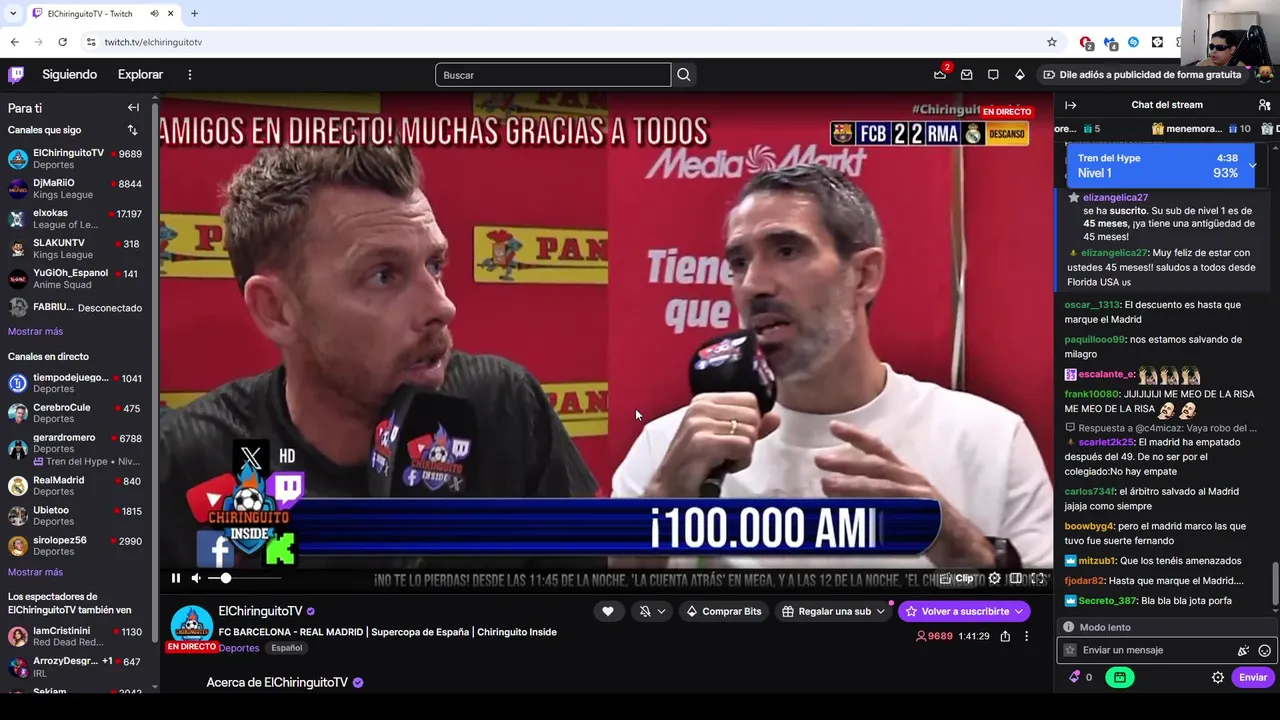Image resolution: width=1280 pixels, height=720 pixels.
Task: Open elxokas channel in sidebar
Action: pyautogui.click(x=75, y=218)
